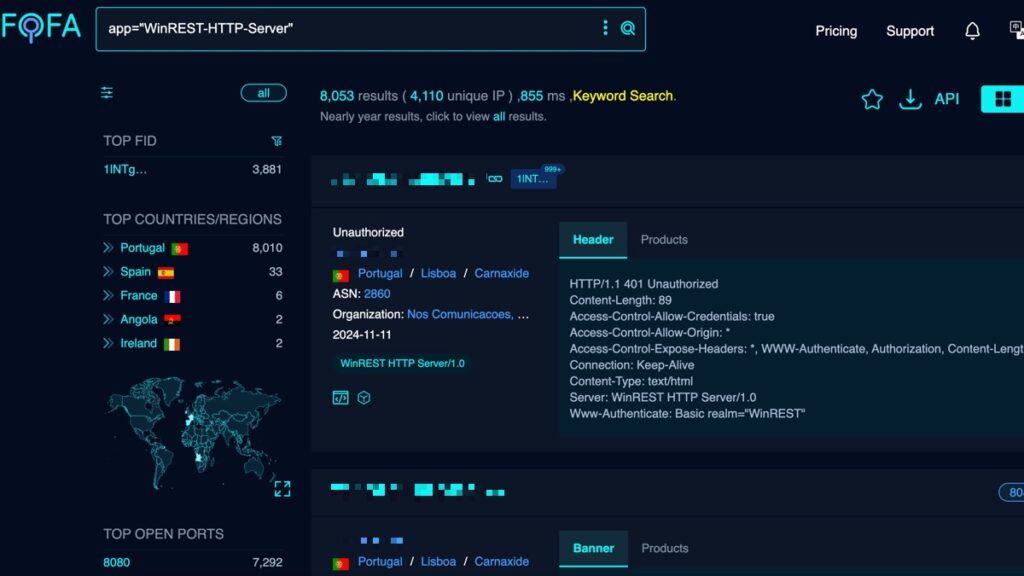Screen dimensions: 1024x576
Task: Open the Pricing menu item
Action: [836, 31]
